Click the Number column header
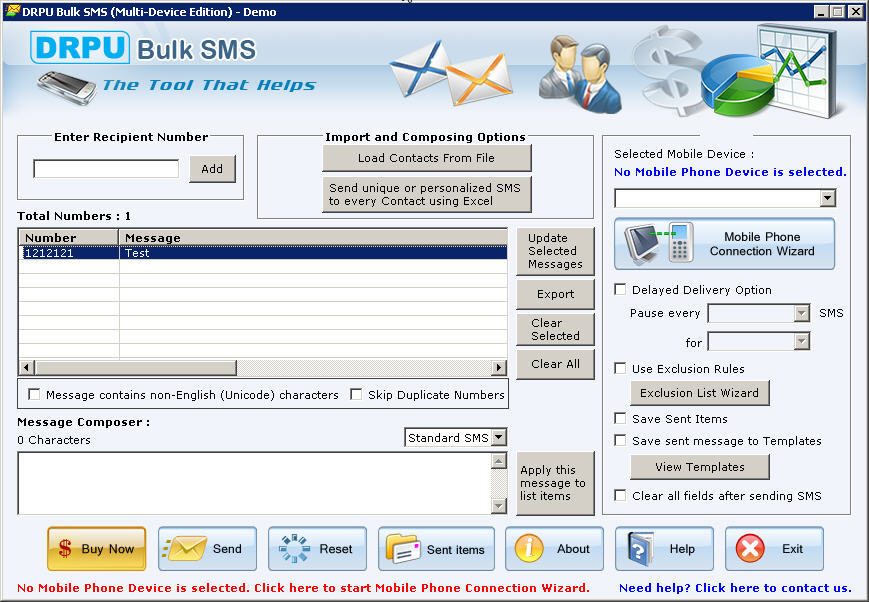The width and height of the screenshot is (869, 602). [69, 238]
